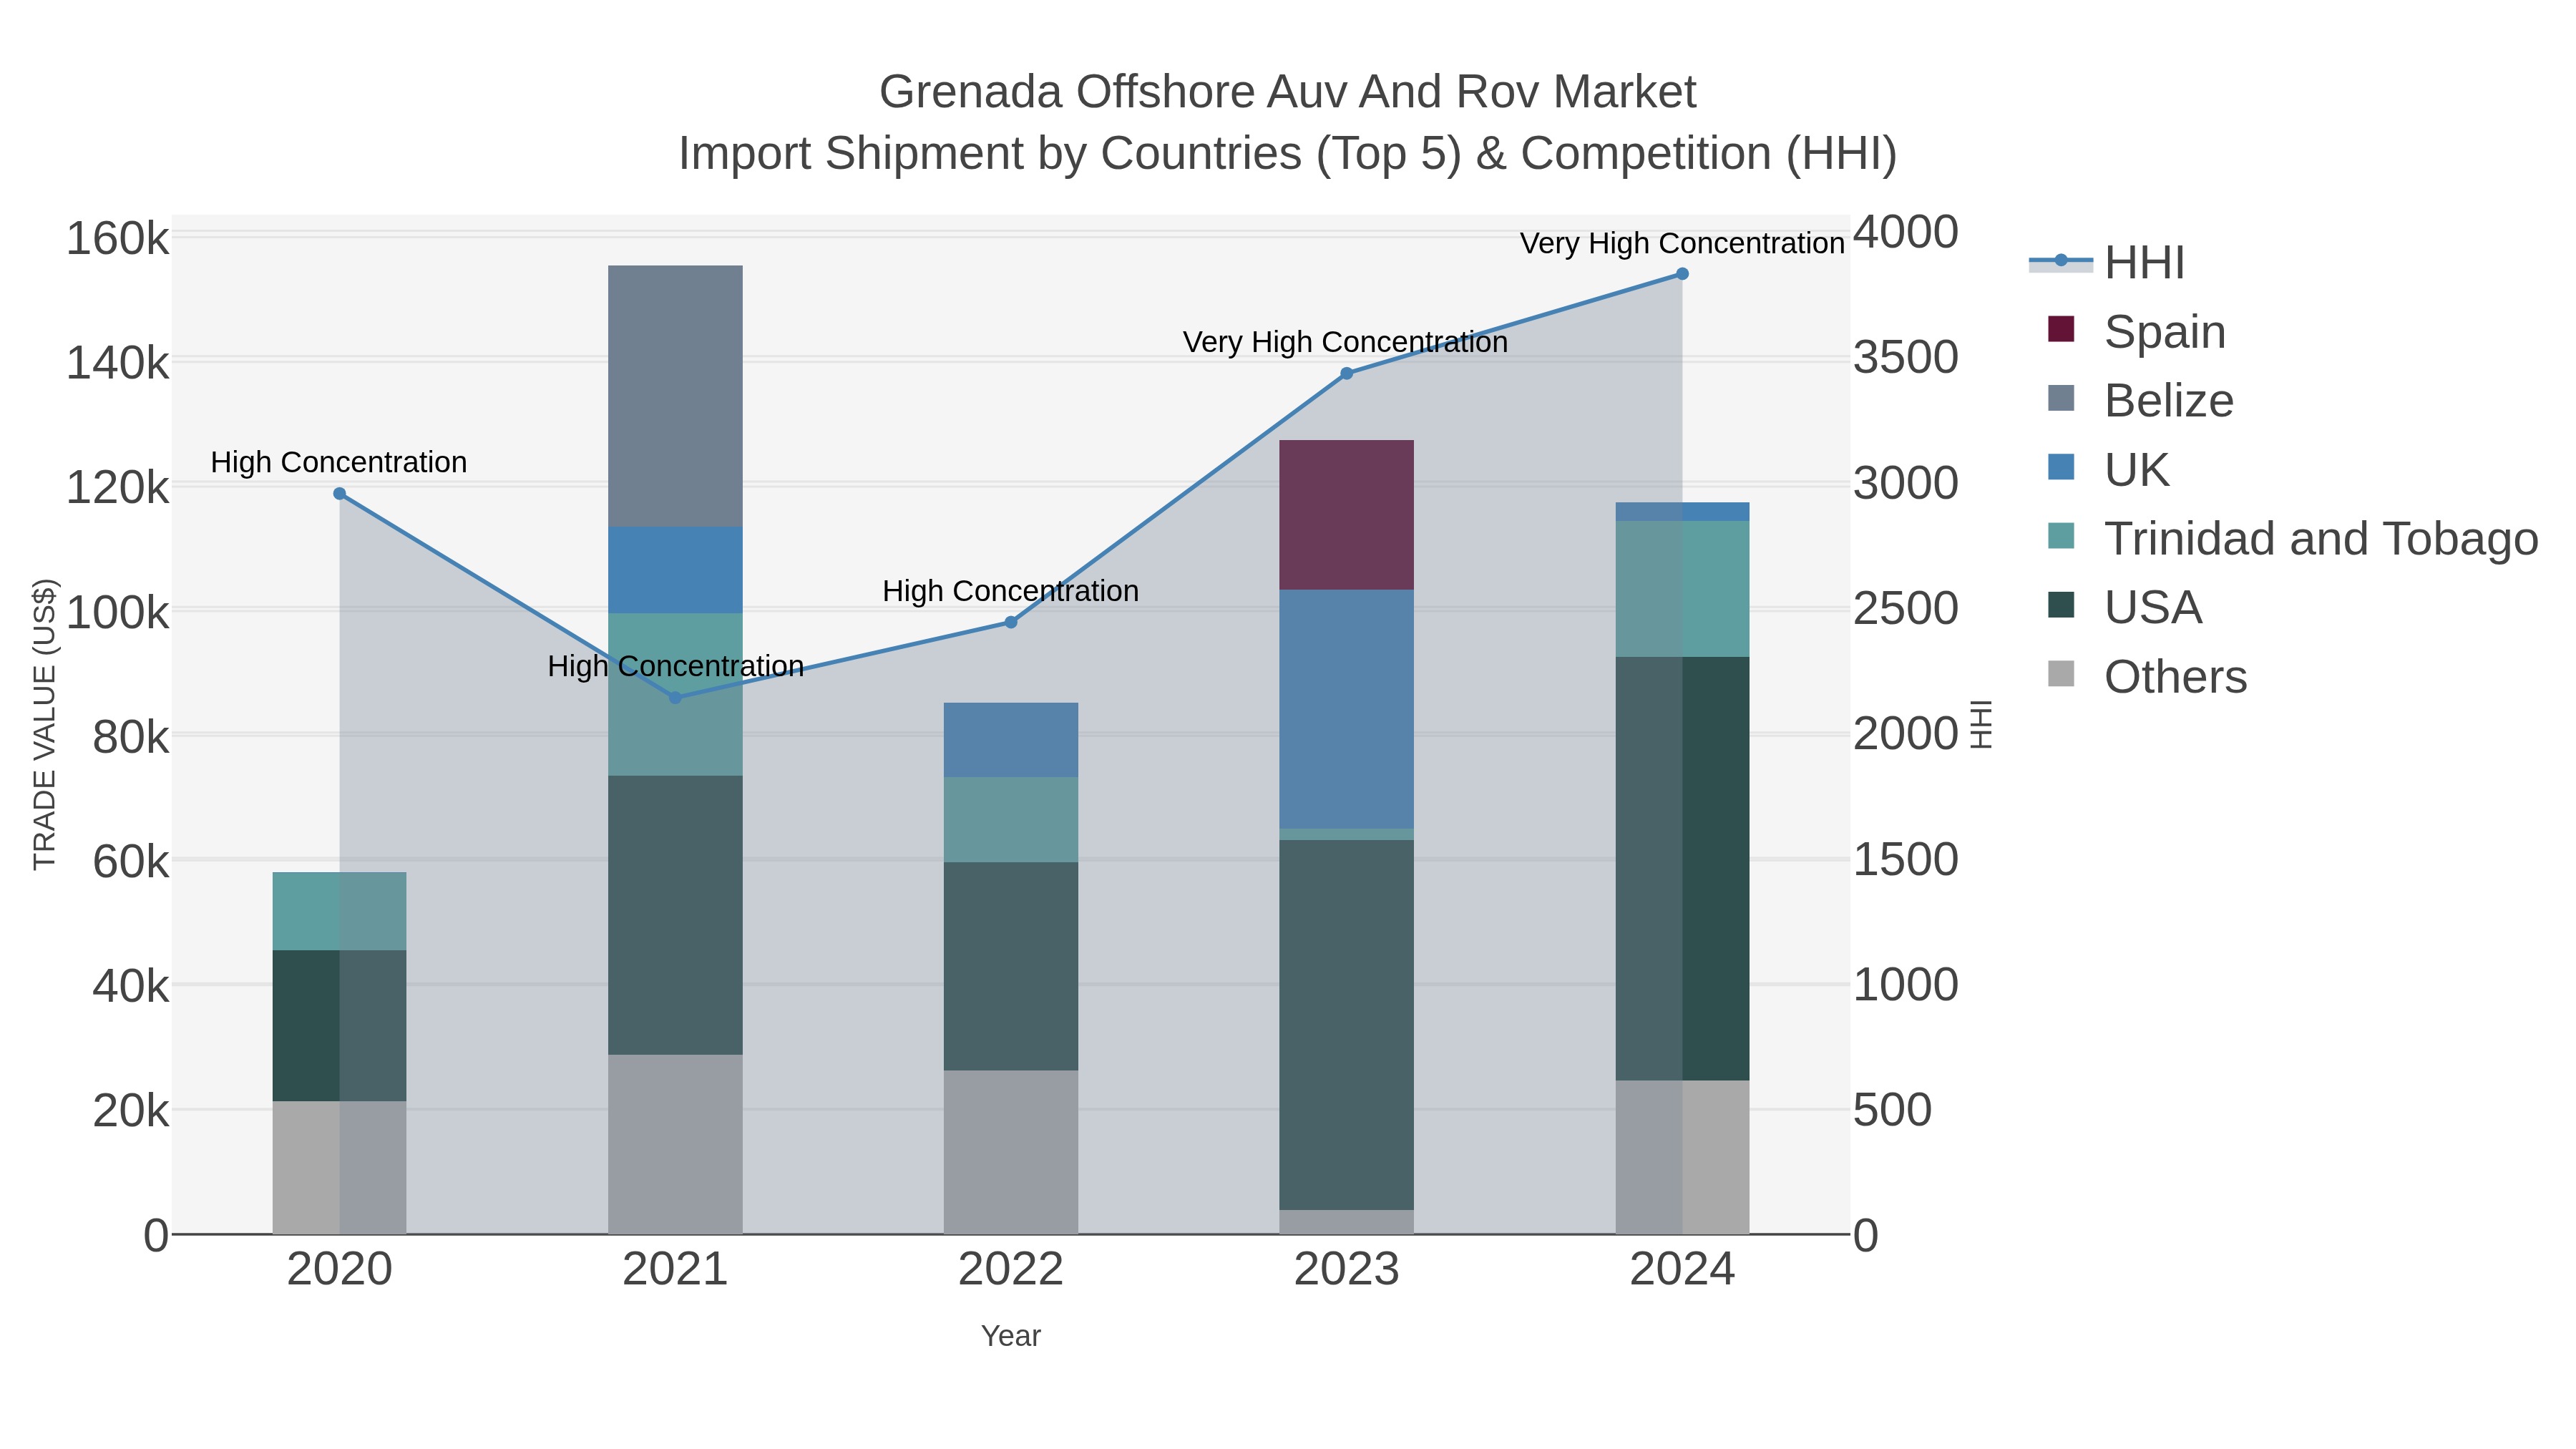Click the 2500 HHI axis tick label
Image resolution: width=2576 pixels, height=1449 pixels.
click(x=1906, y=609)
